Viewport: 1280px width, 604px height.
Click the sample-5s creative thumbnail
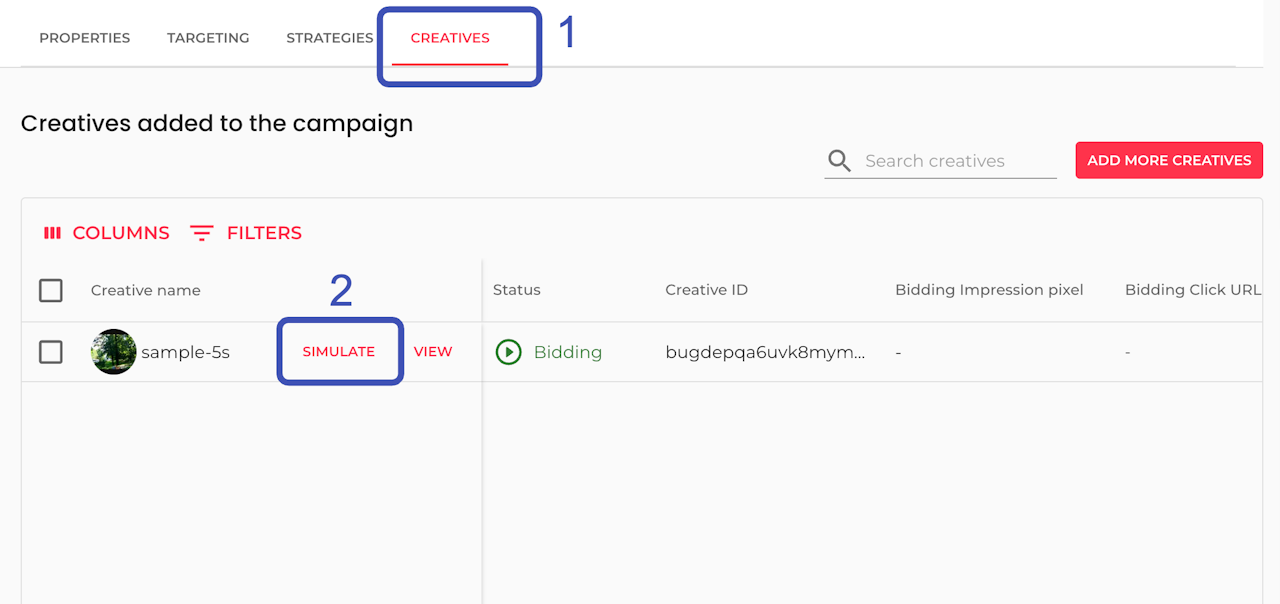(114, 352)
